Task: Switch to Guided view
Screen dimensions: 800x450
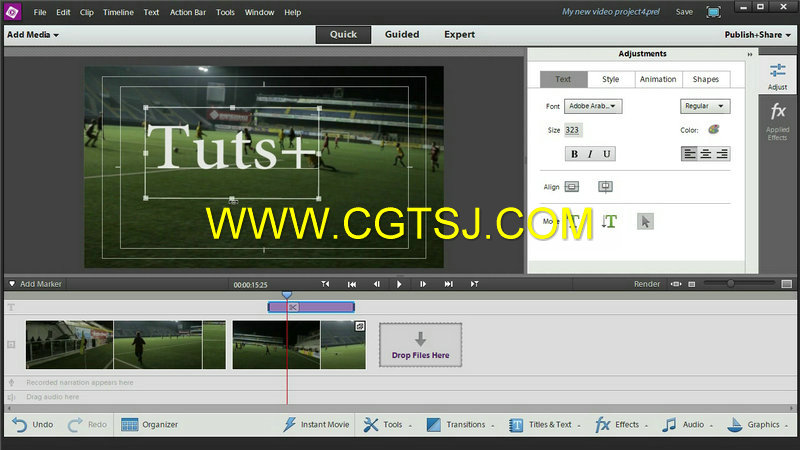Action: (402, 35)
